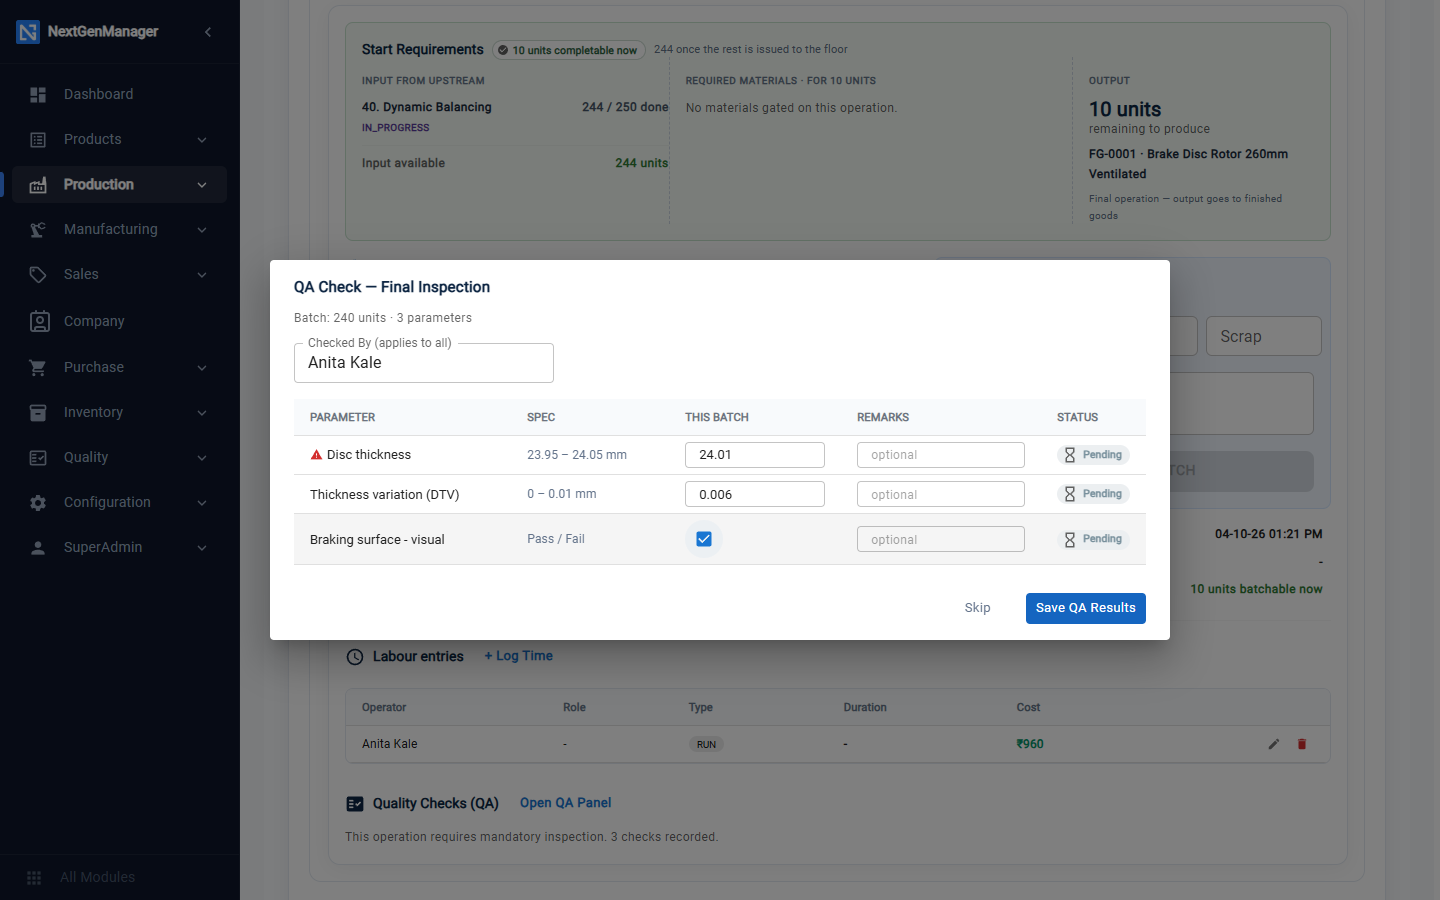Click the Scrap field behind the dialog

pyautogui.click(x=1264, y=336)
